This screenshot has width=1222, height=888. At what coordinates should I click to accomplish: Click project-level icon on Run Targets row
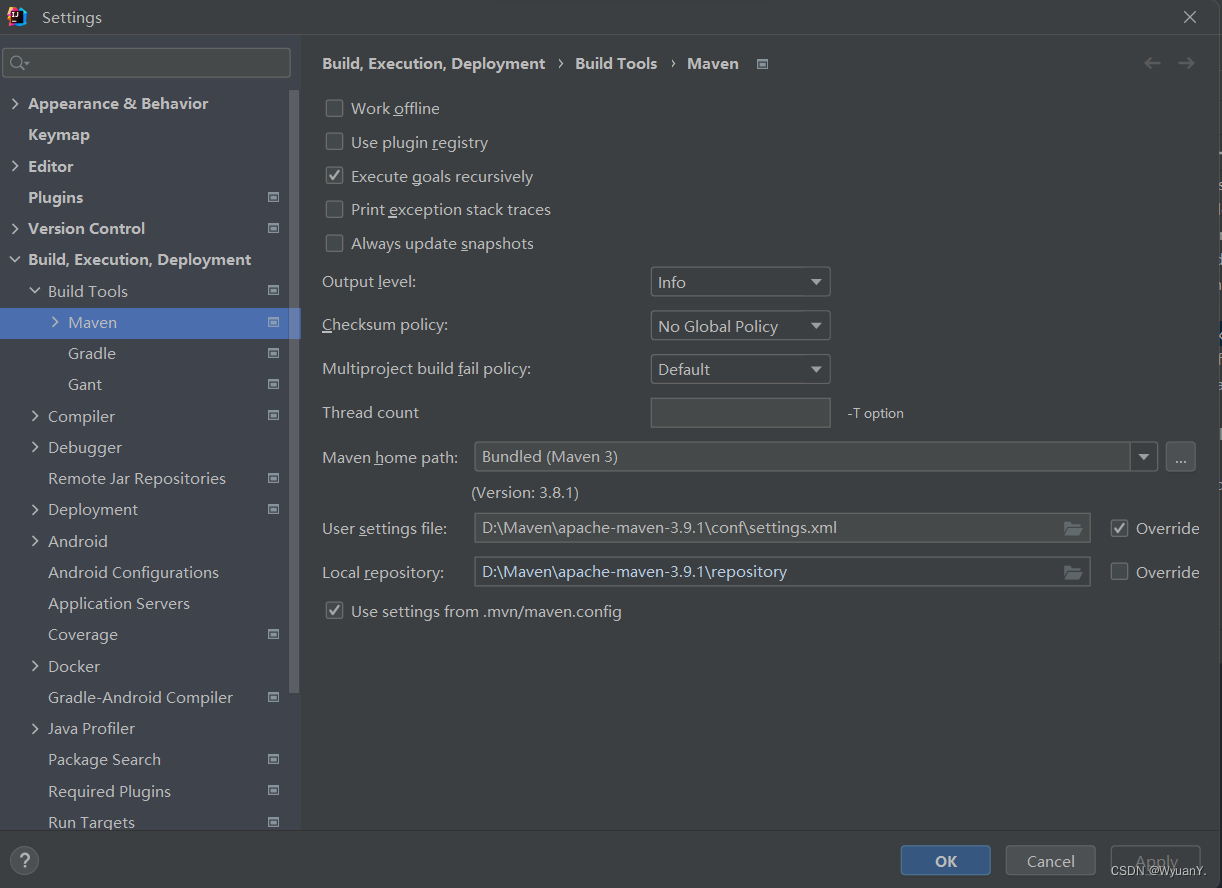[273, 822]
